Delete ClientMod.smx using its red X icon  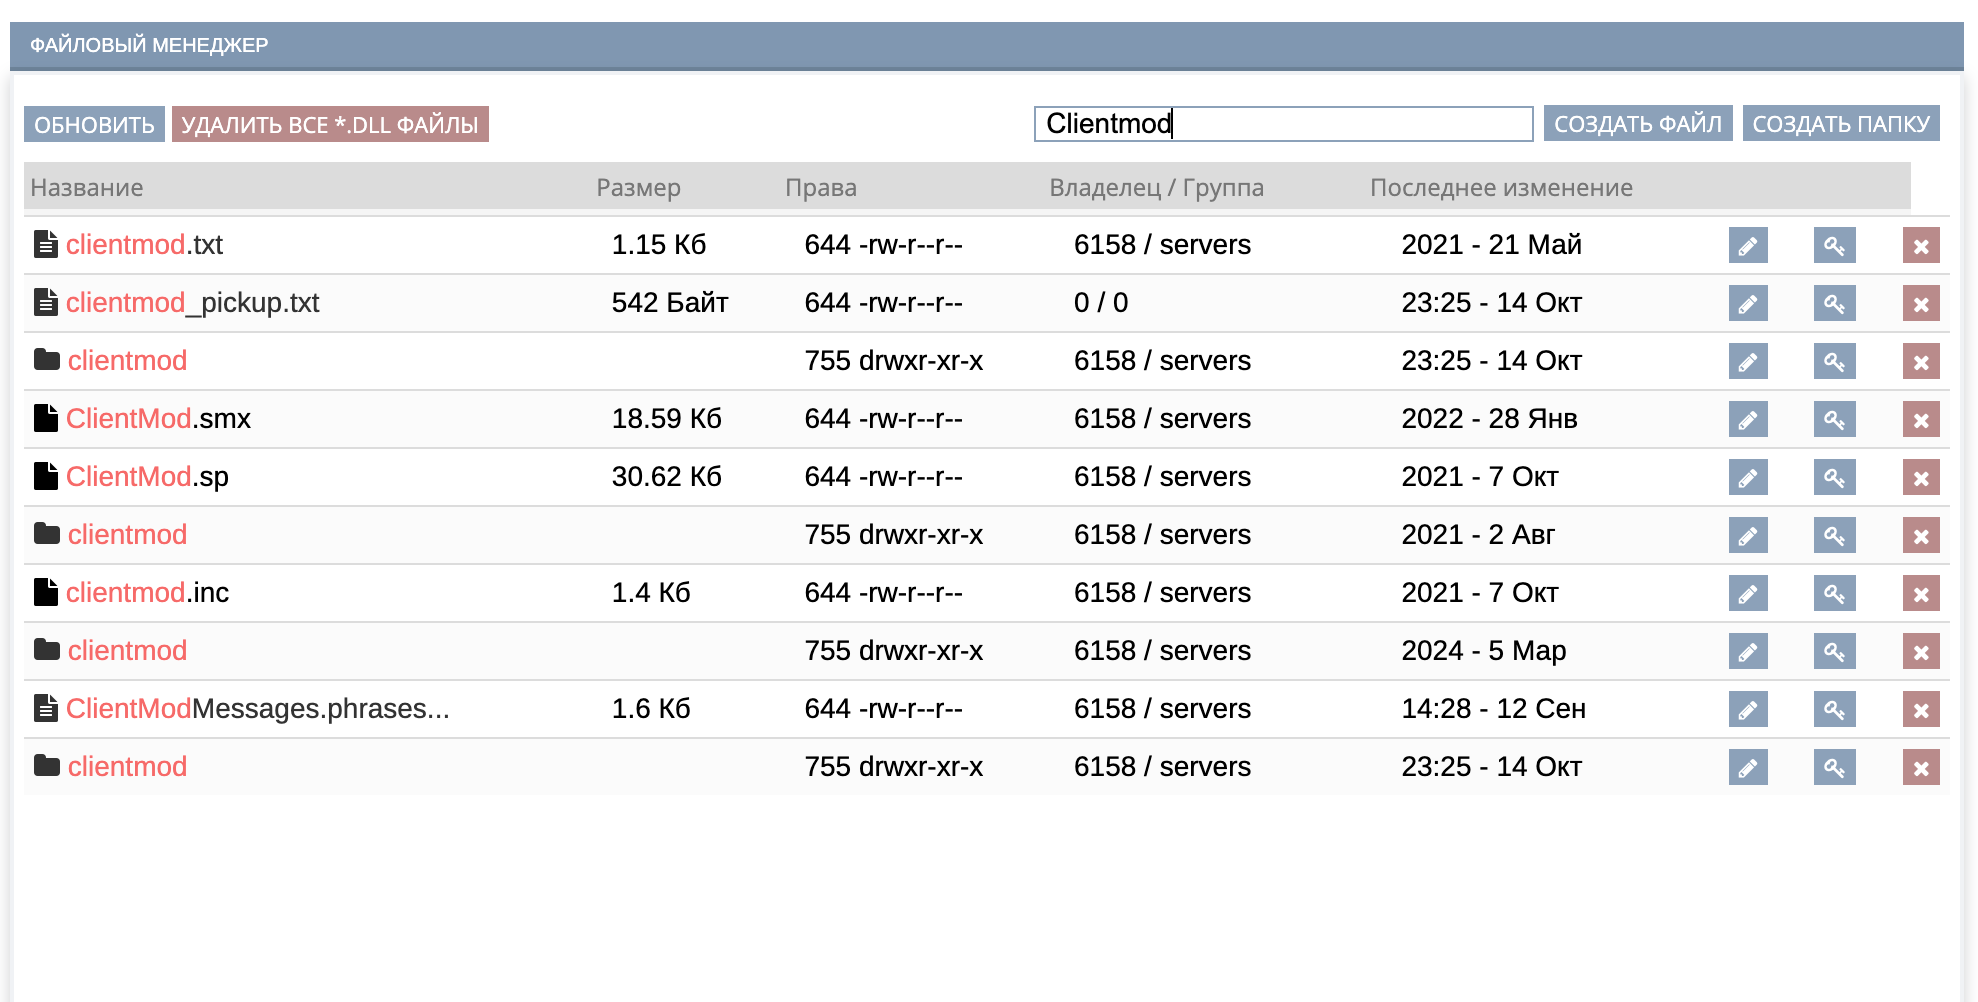click(x=1920, y=419)
